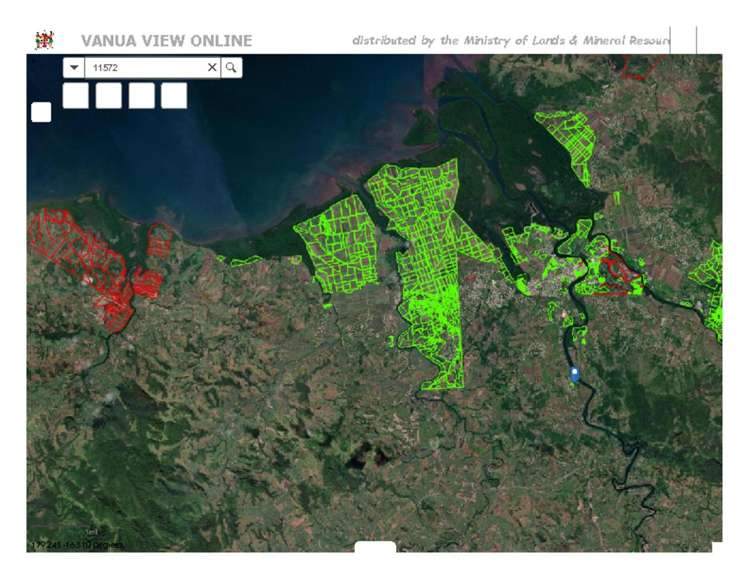Viewport: 749px width, 579px height.
Task: Click the magnifier search icon
Action: click(231, 67)
